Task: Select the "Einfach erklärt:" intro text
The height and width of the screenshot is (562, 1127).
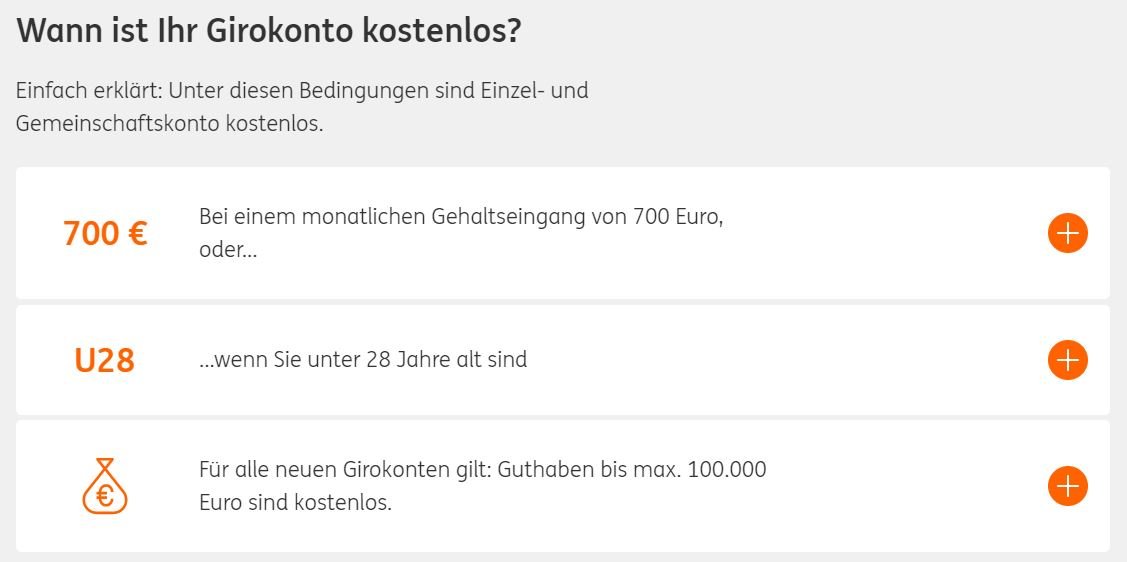Action: (88, 91)
